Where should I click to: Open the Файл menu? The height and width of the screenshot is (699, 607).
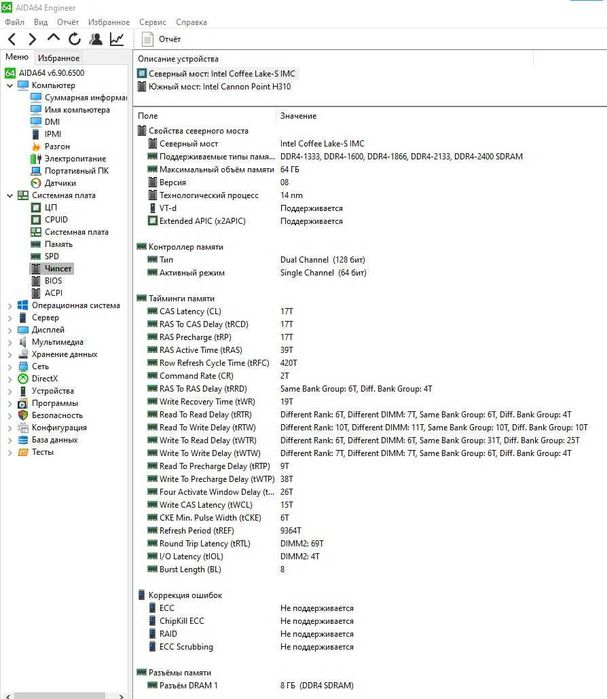pos(15,22)
